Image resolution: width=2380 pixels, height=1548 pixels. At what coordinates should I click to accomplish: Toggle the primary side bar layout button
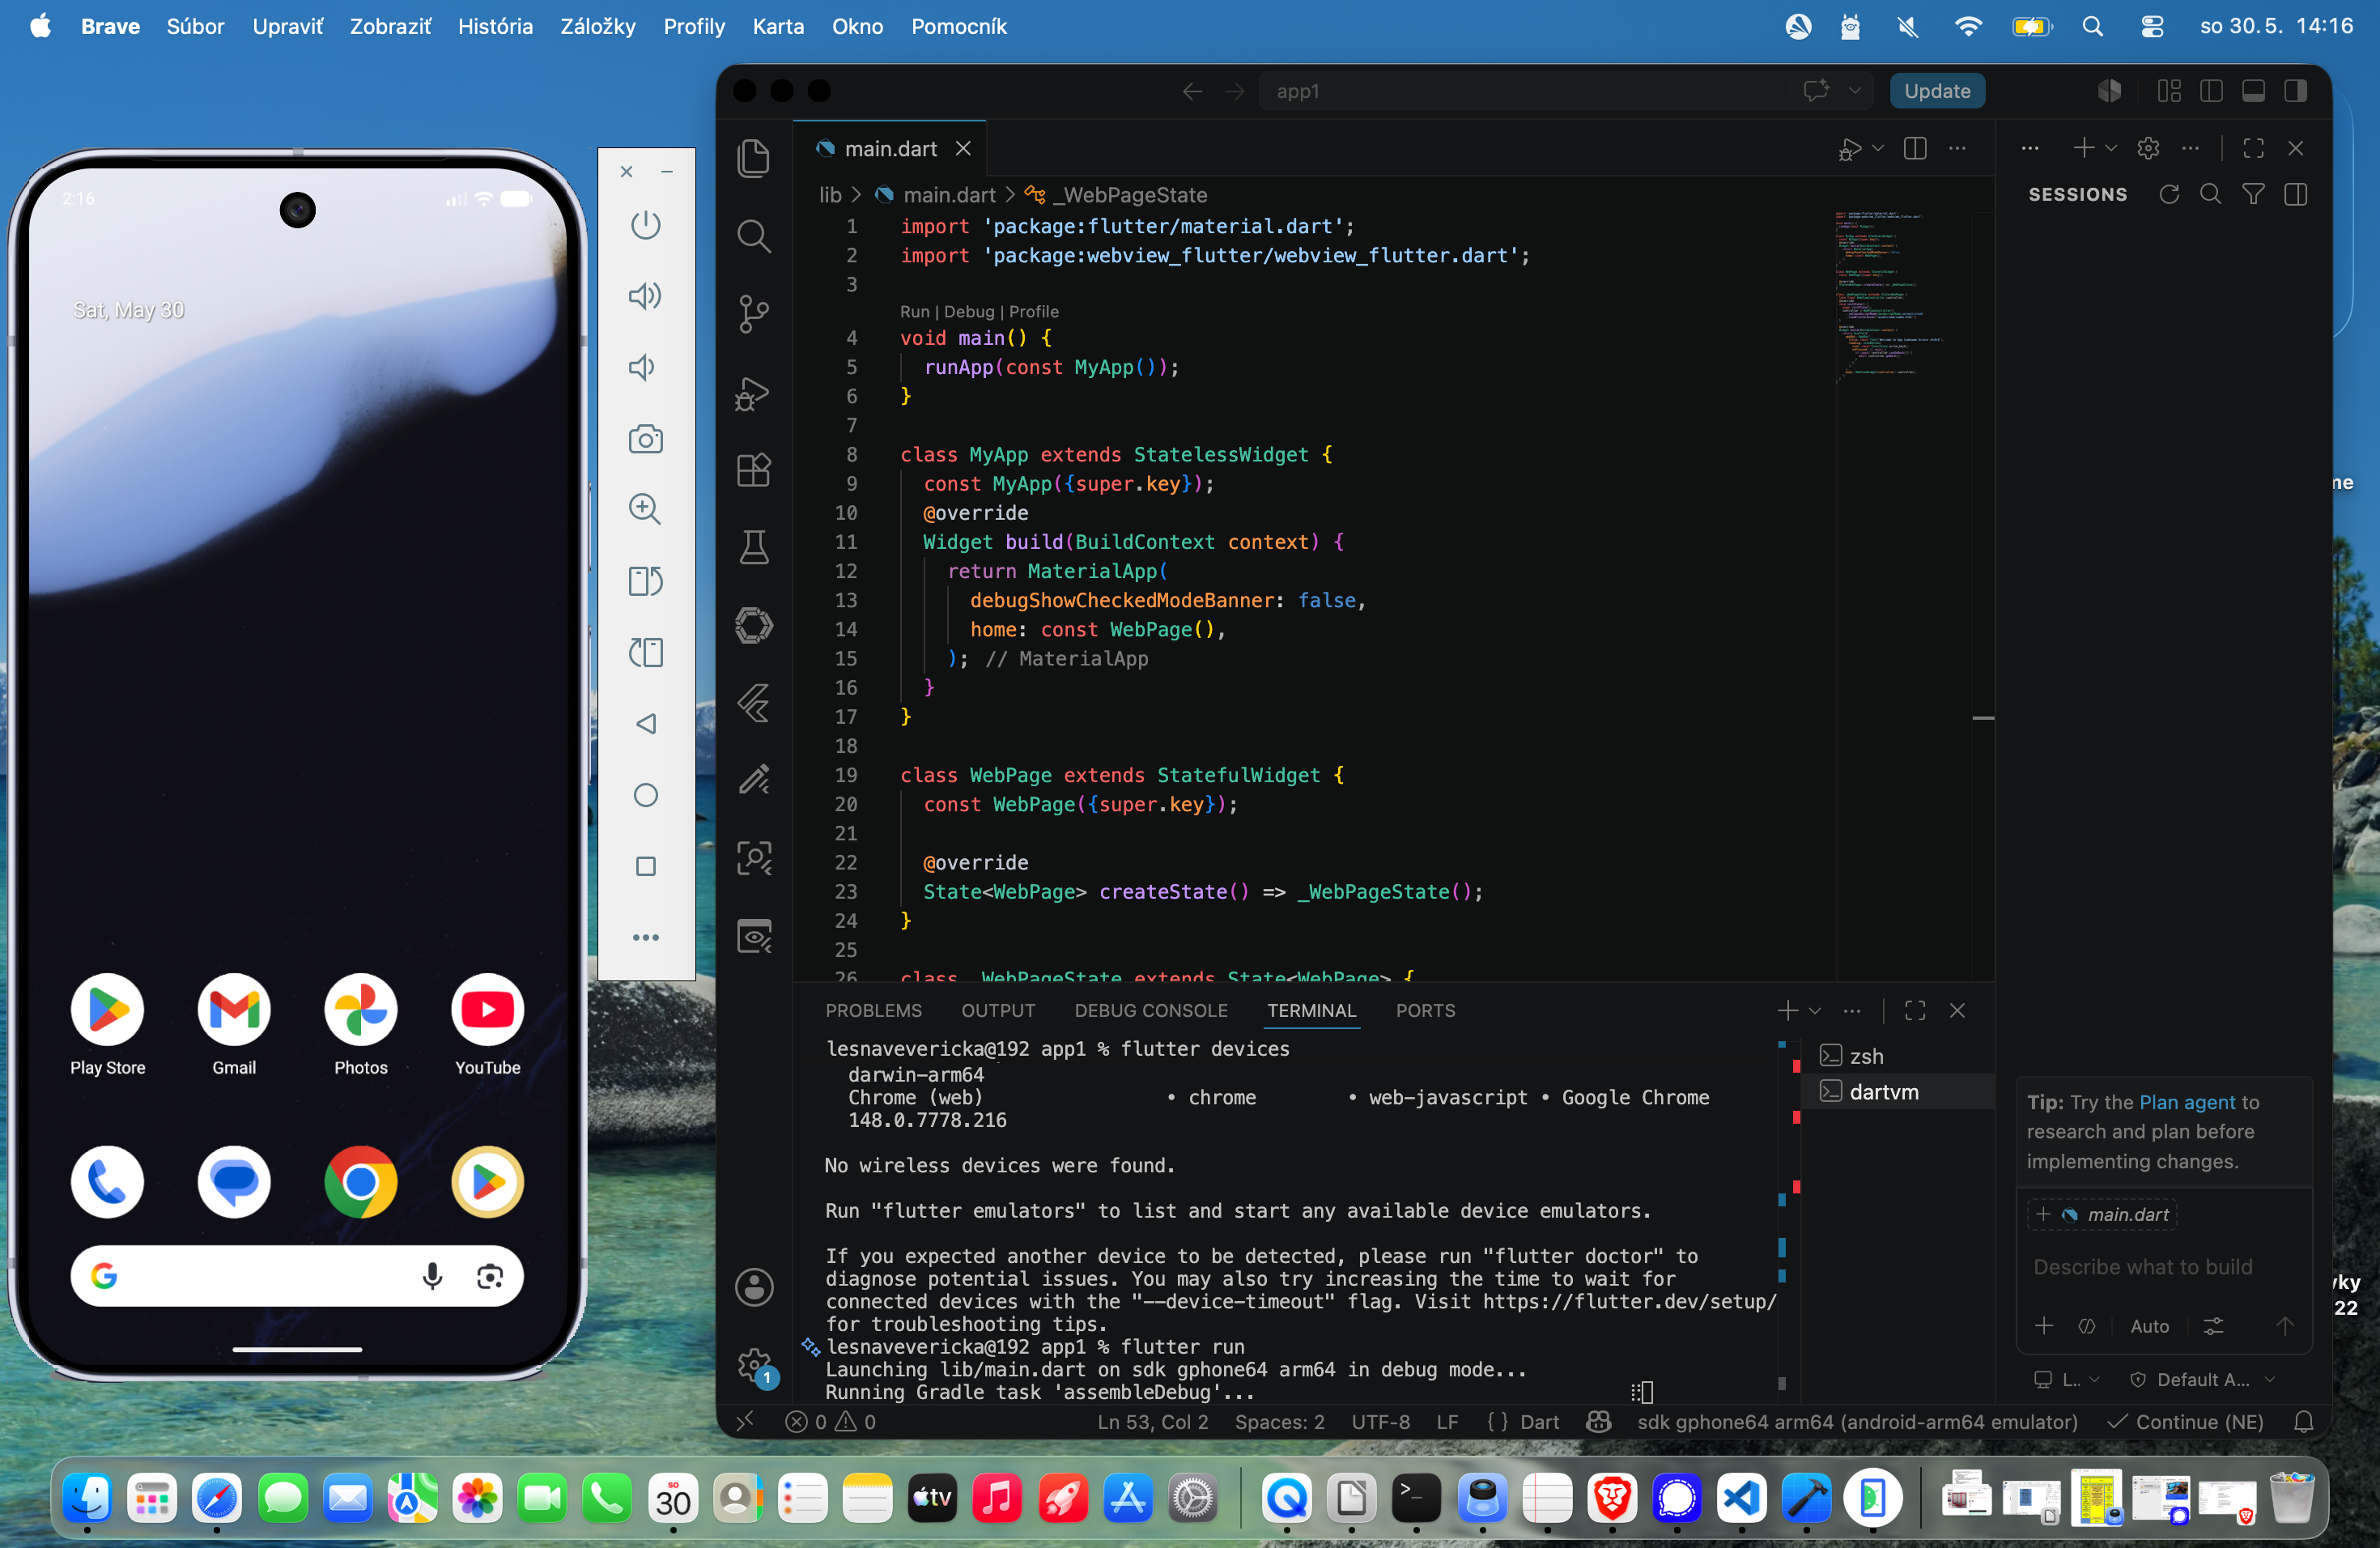coord(2211,91)
